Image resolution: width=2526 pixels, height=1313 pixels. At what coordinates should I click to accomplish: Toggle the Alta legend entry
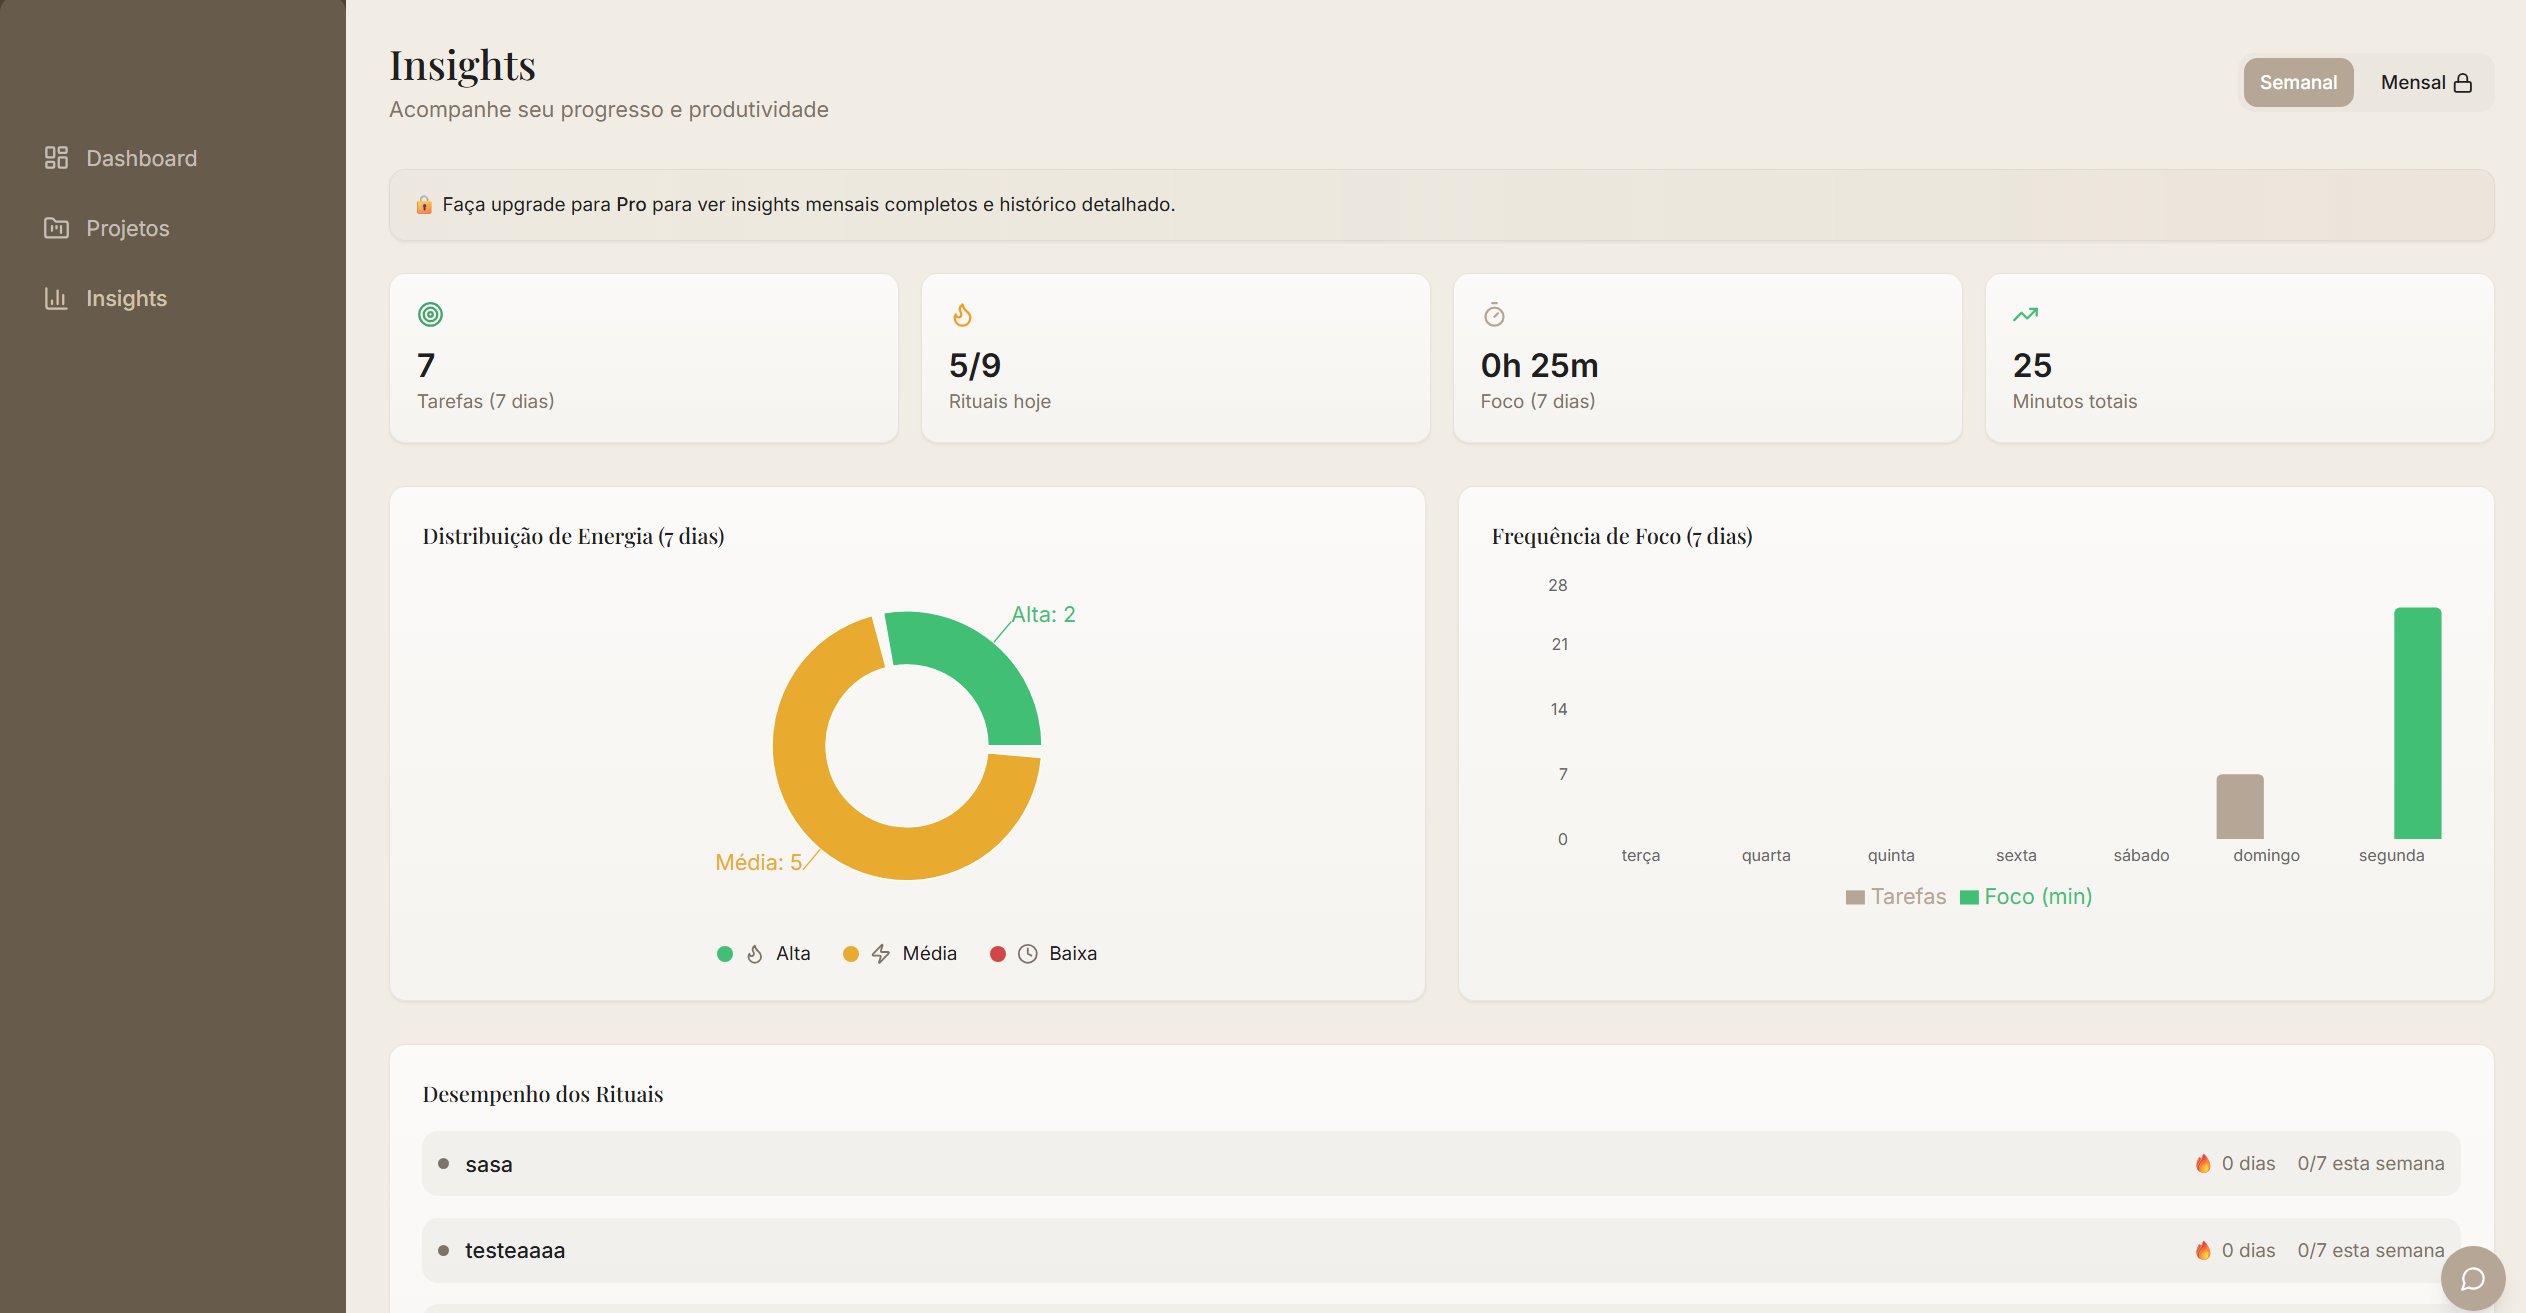[x=792, y=954]
